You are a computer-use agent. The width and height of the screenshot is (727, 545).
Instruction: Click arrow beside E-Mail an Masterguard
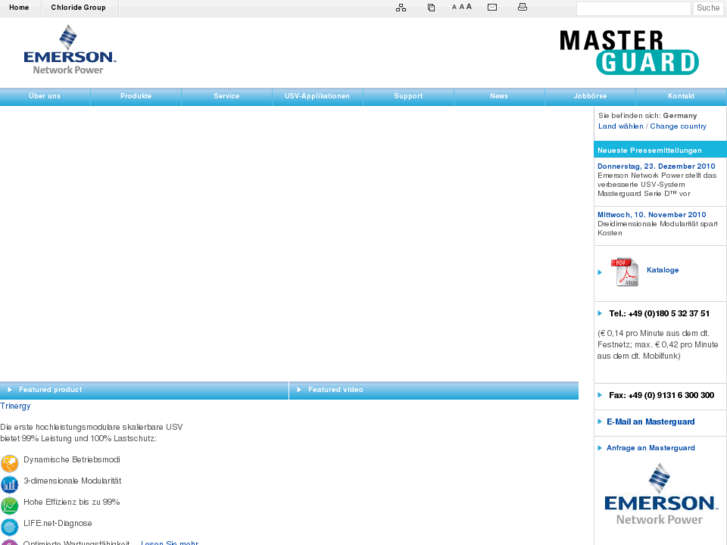pyautogui.click(x=599, y=422)
